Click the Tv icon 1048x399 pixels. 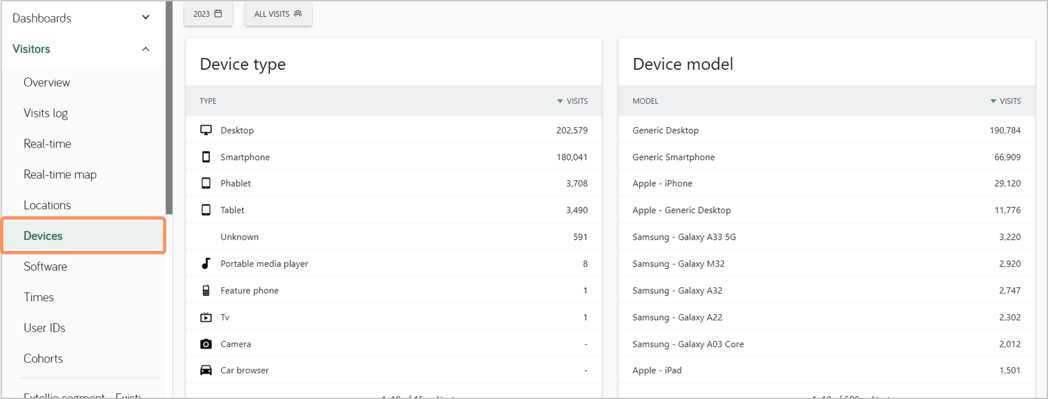(206, 317)
